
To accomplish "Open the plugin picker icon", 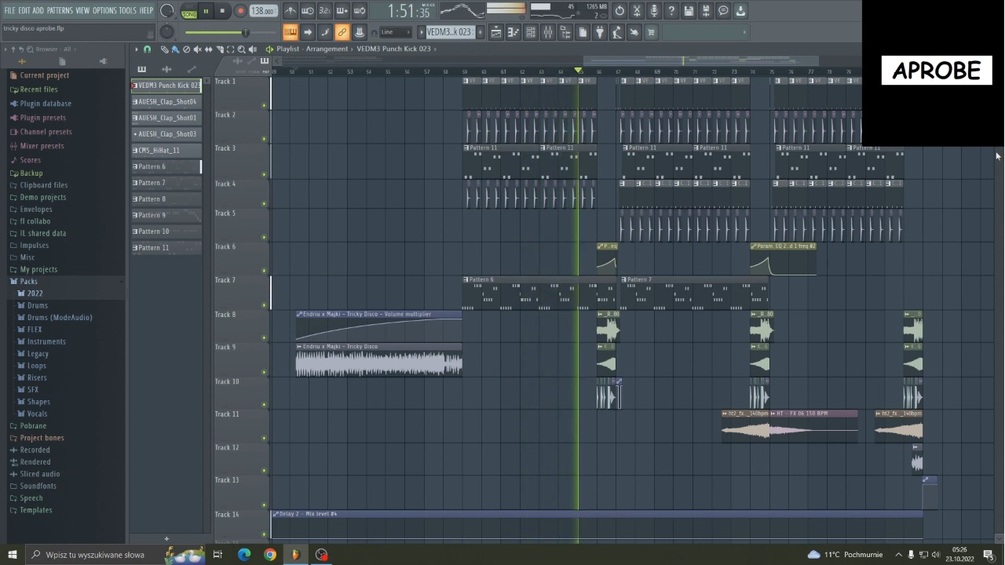I will (600, 32).
